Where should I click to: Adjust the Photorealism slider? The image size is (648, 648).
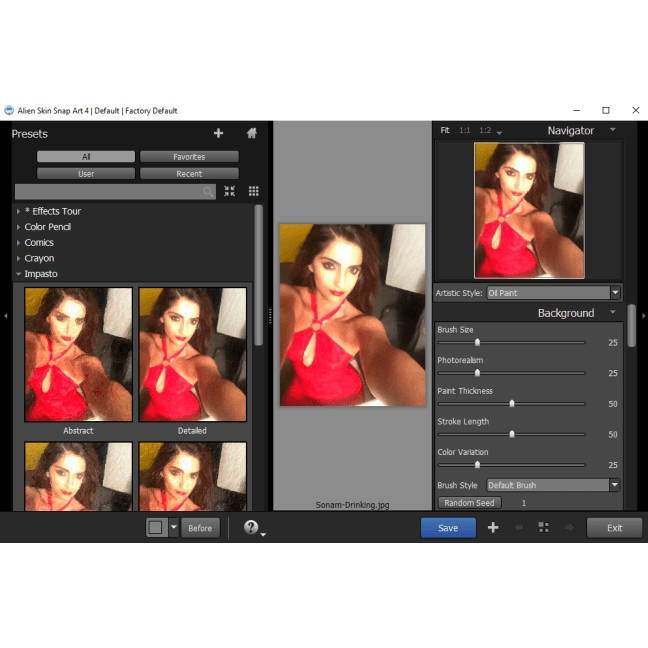click(477, 373)
